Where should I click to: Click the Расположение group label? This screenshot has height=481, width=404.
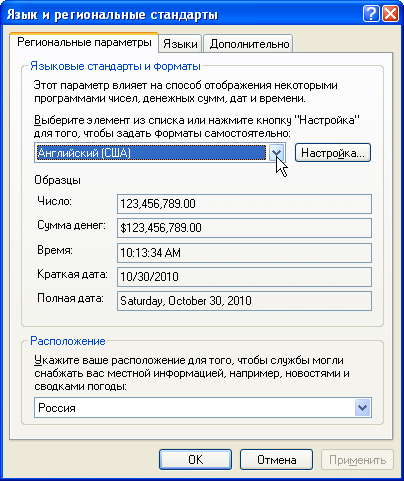pyautogui.click(x=68, y=341)
